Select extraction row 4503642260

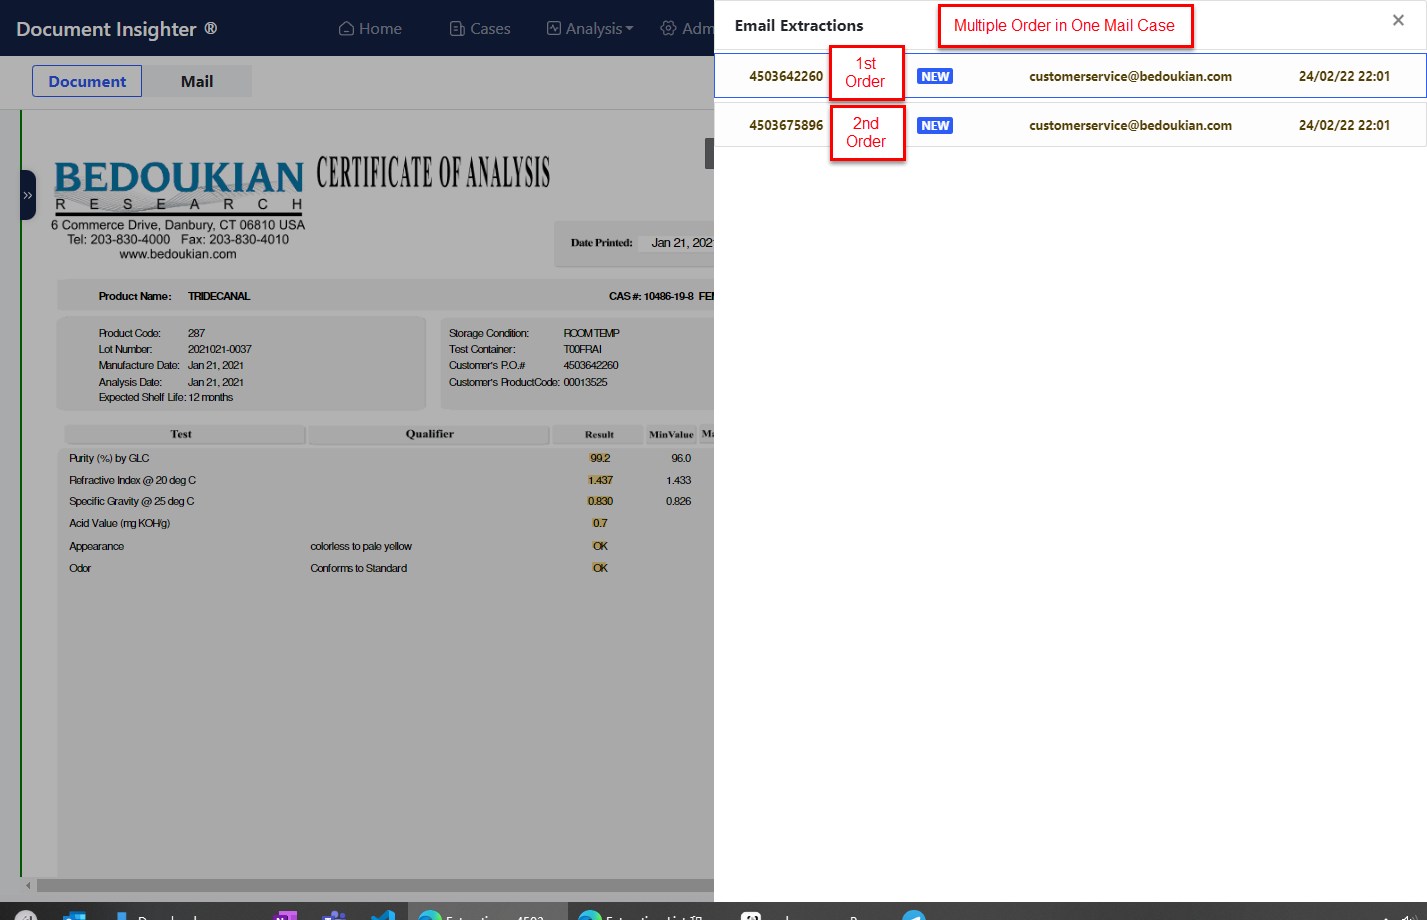(786, 76)
